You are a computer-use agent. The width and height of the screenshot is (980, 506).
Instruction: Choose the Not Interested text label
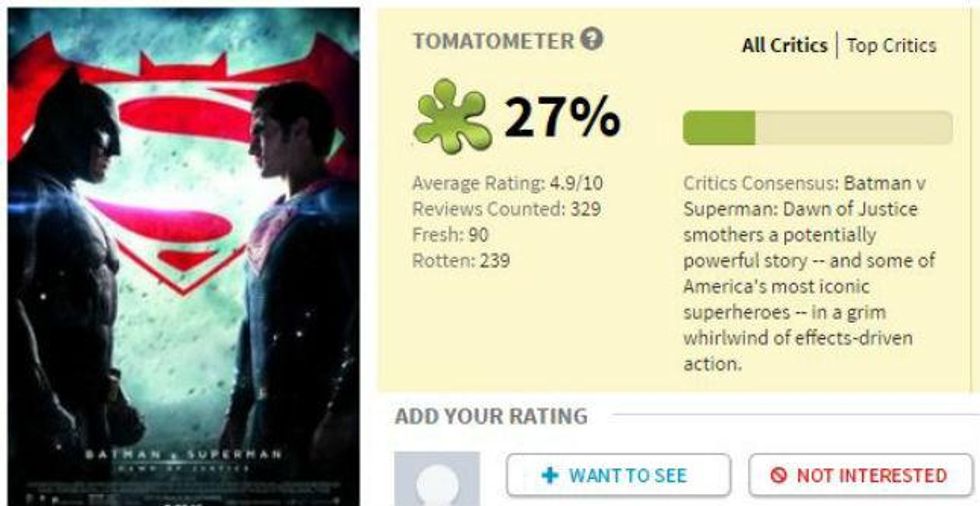(x=871, y=475)
